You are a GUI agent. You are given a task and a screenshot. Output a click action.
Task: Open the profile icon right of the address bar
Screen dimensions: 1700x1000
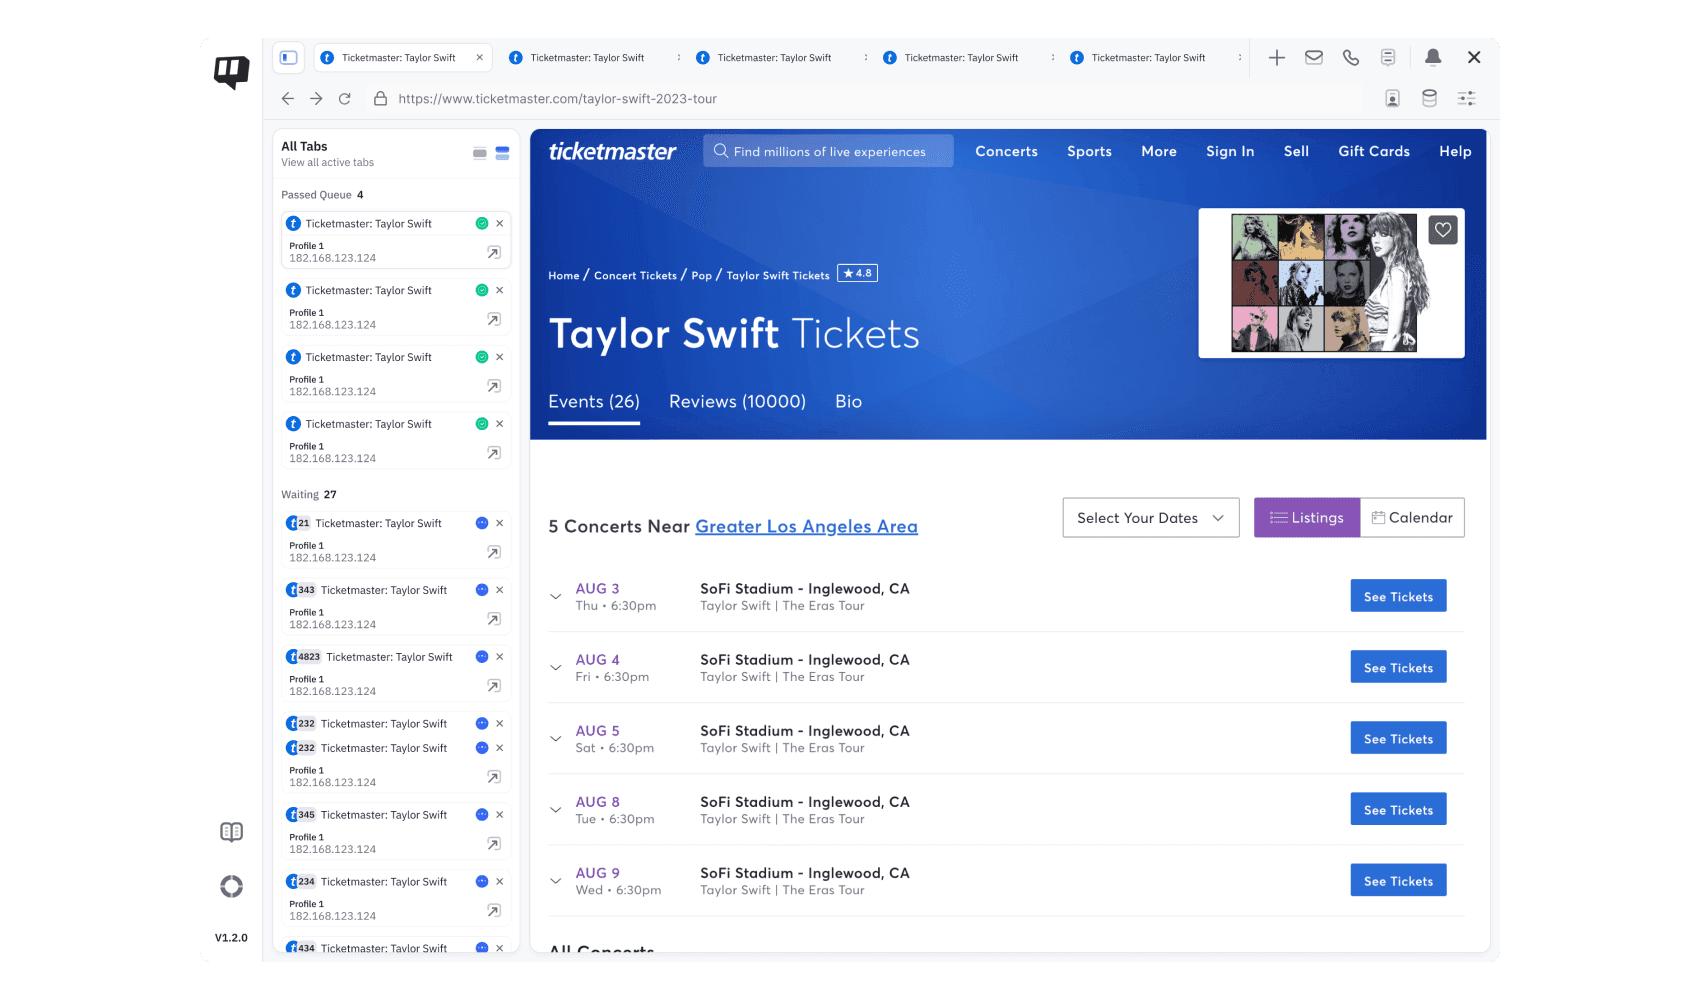point(1392,98)
